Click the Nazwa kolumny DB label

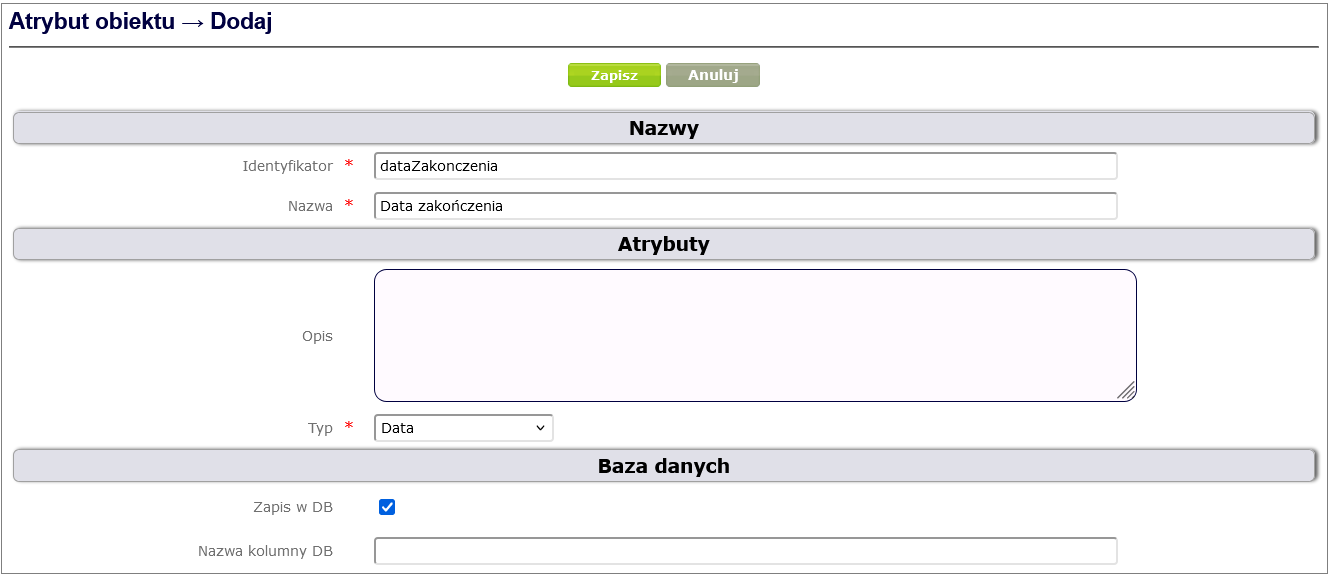click(265, 551)
